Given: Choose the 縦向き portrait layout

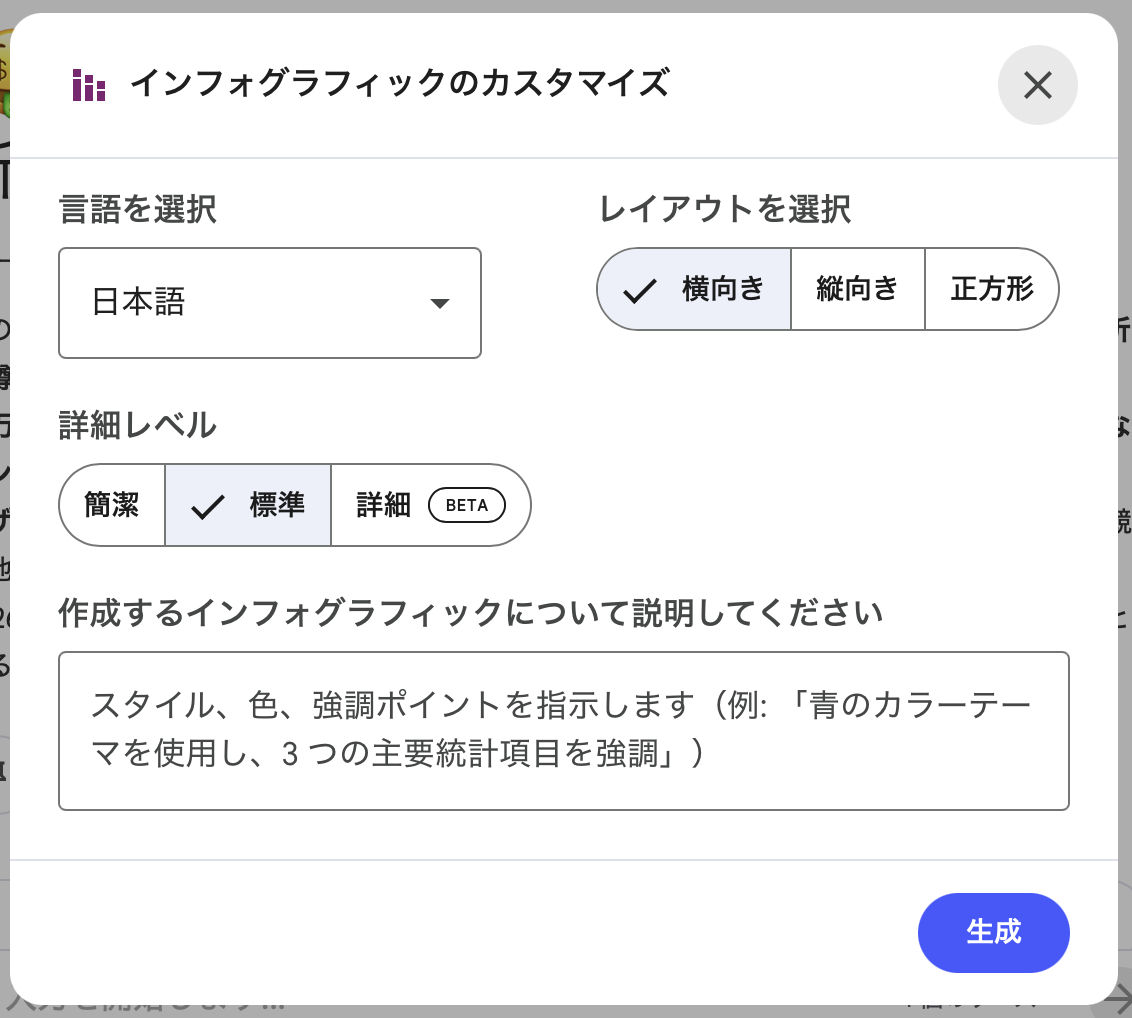Looking at the screenshot, I should click(857, 290).
